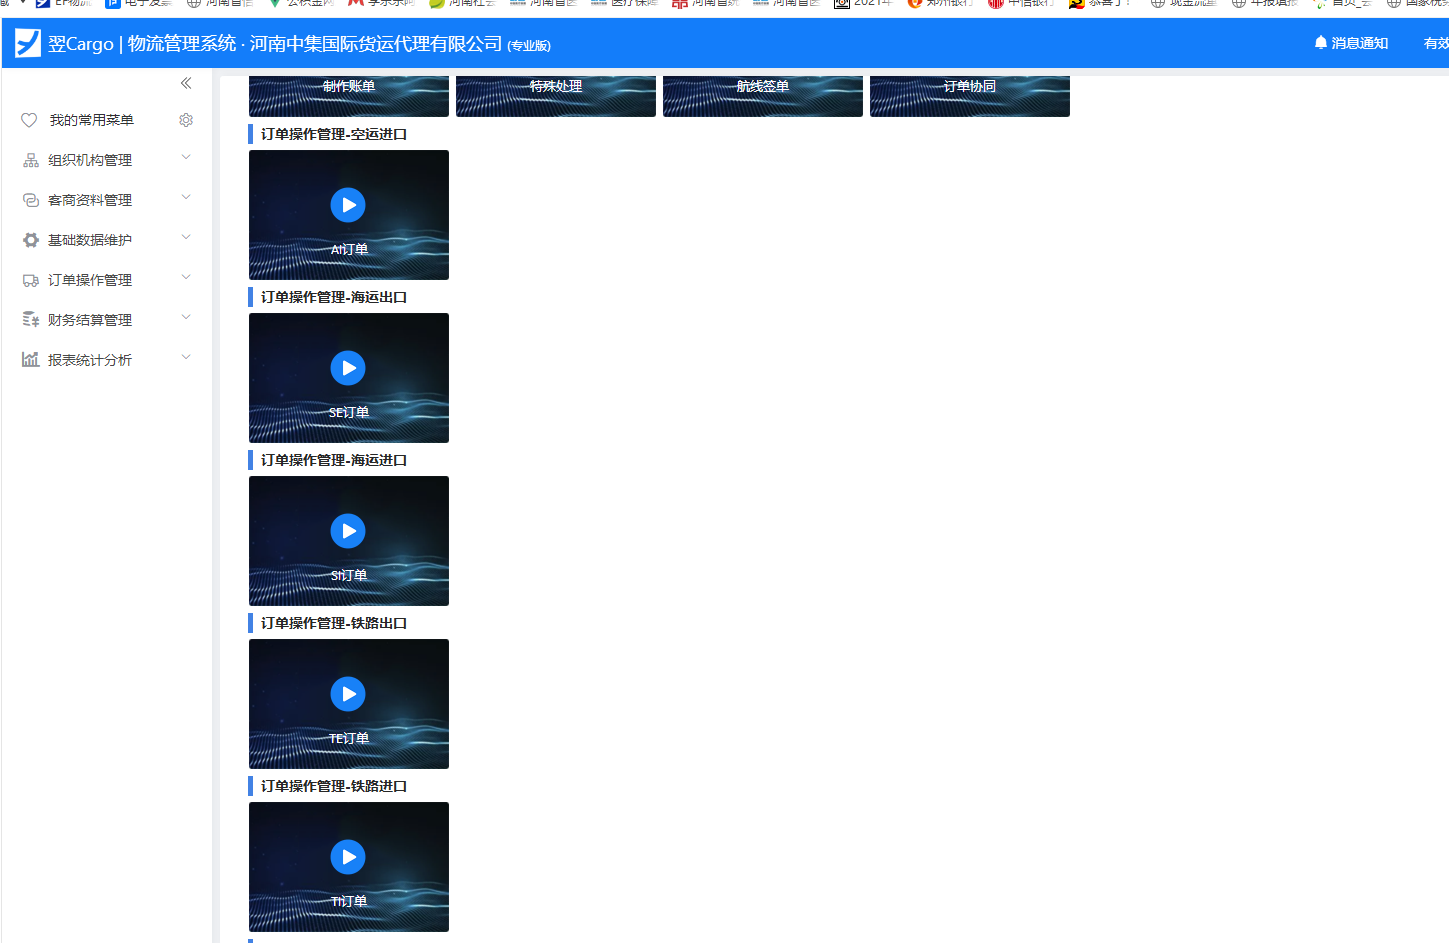Click the SE订单 caption label
Viewport: 1449px width, 943px height.
pos(349,412)
